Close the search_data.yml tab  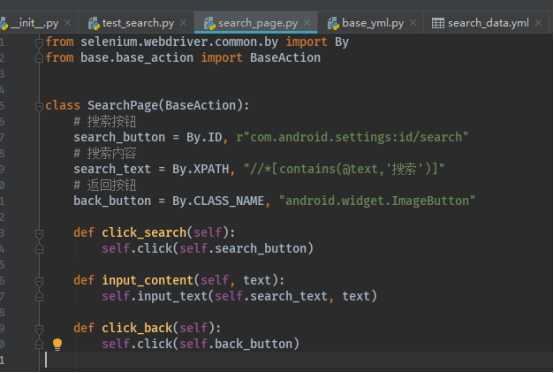[x=538, y=23]
